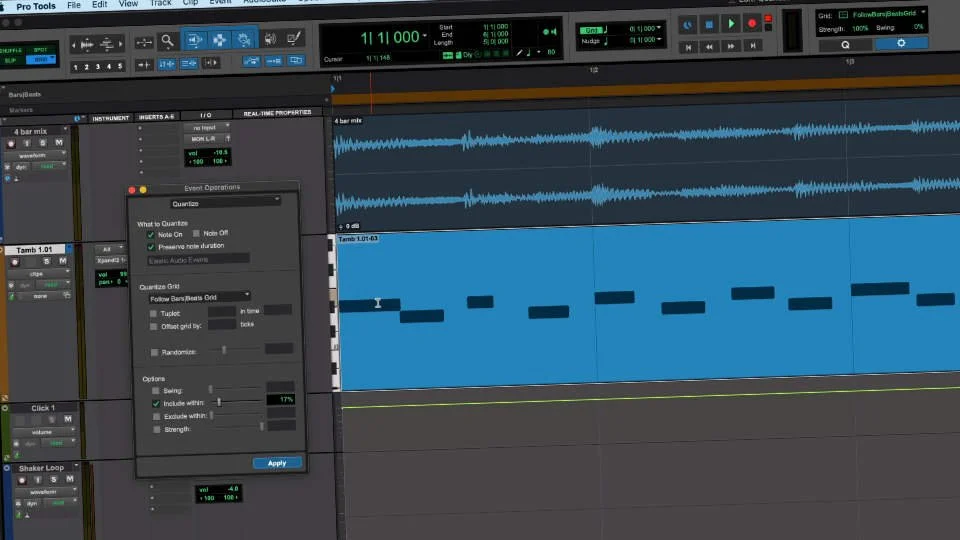This screenshot has height=540, width=960.
Task: Click the Rewind transport button
Action: [x=709, y=47]
